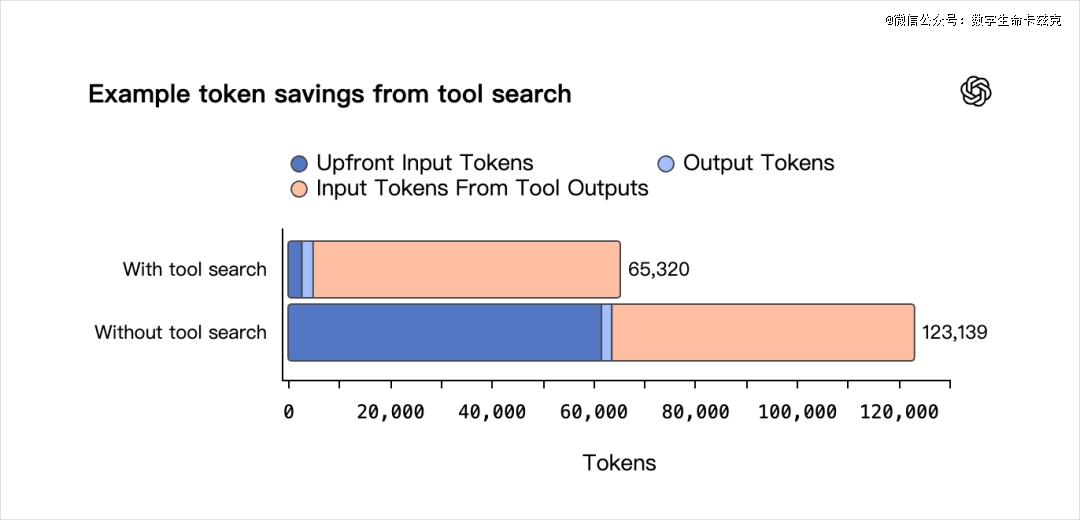Click the OpenAI logo icon
Image resolution: width=1080 pixels, height=520 pixels.
point(975,92)
